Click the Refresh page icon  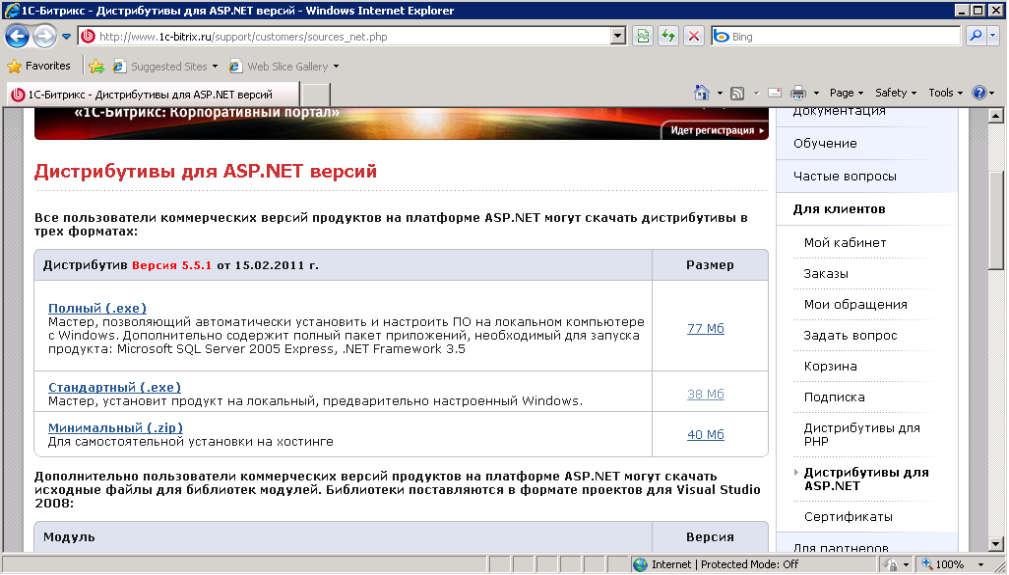point(668,36)
